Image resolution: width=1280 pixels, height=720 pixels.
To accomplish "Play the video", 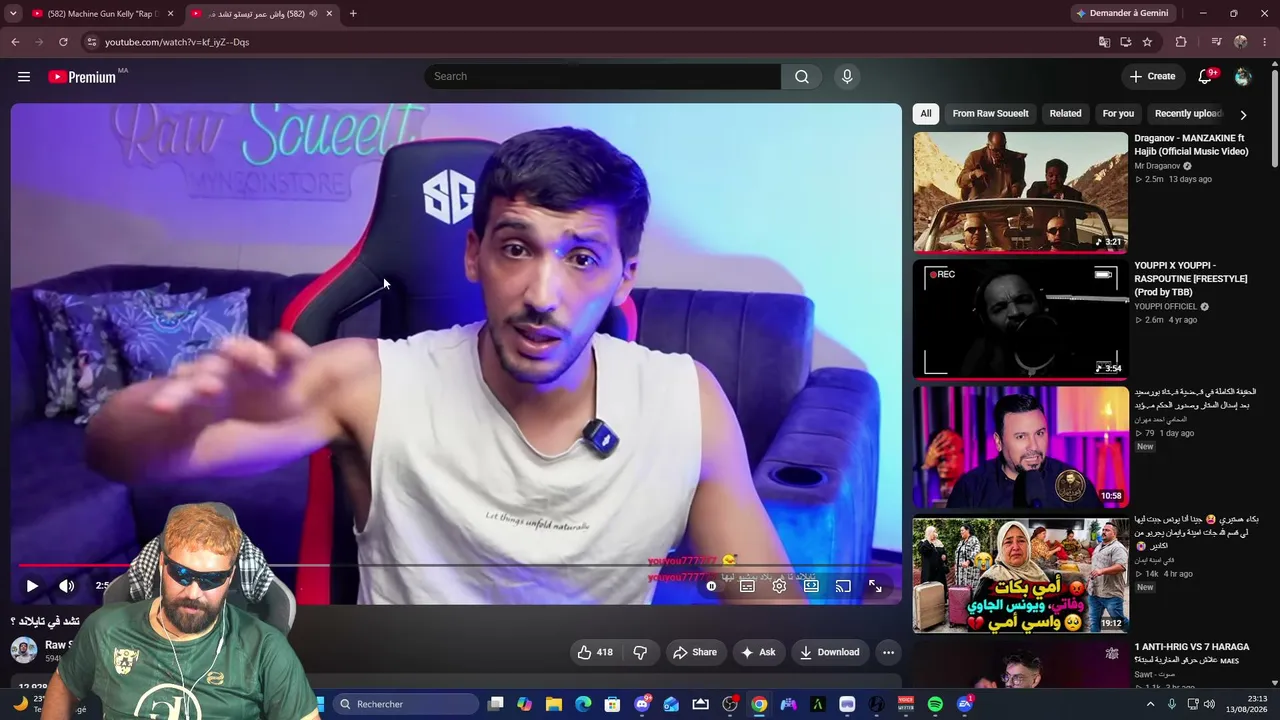I will (x=32, y=586).
